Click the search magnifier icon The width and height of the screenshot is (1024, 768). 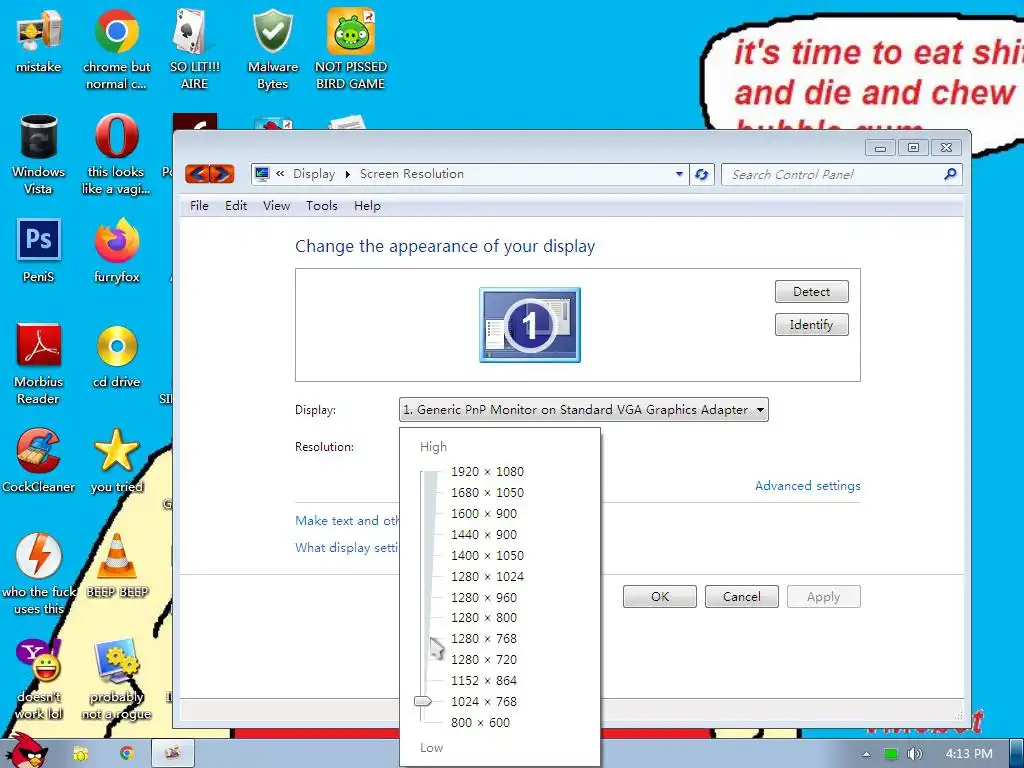950,174
